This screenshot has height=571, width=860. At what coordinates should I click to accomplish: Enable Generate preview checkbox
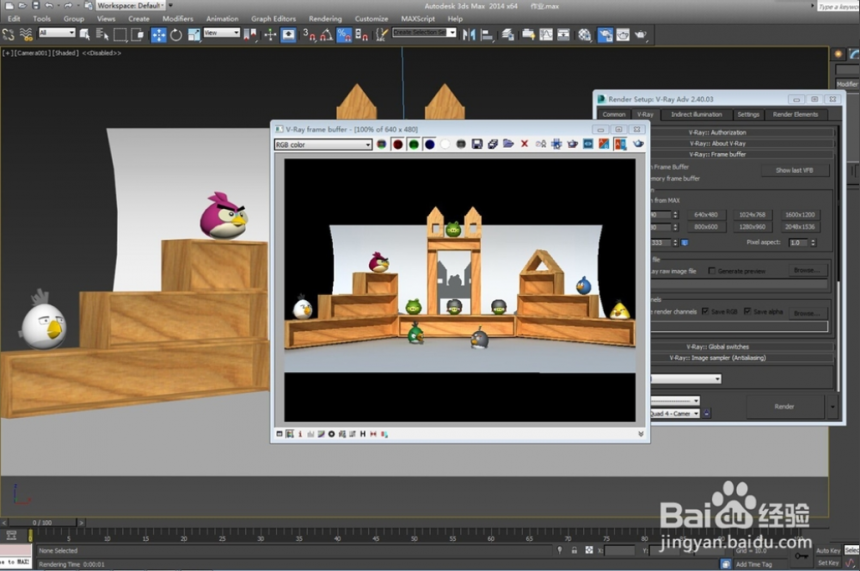point(711,271)
